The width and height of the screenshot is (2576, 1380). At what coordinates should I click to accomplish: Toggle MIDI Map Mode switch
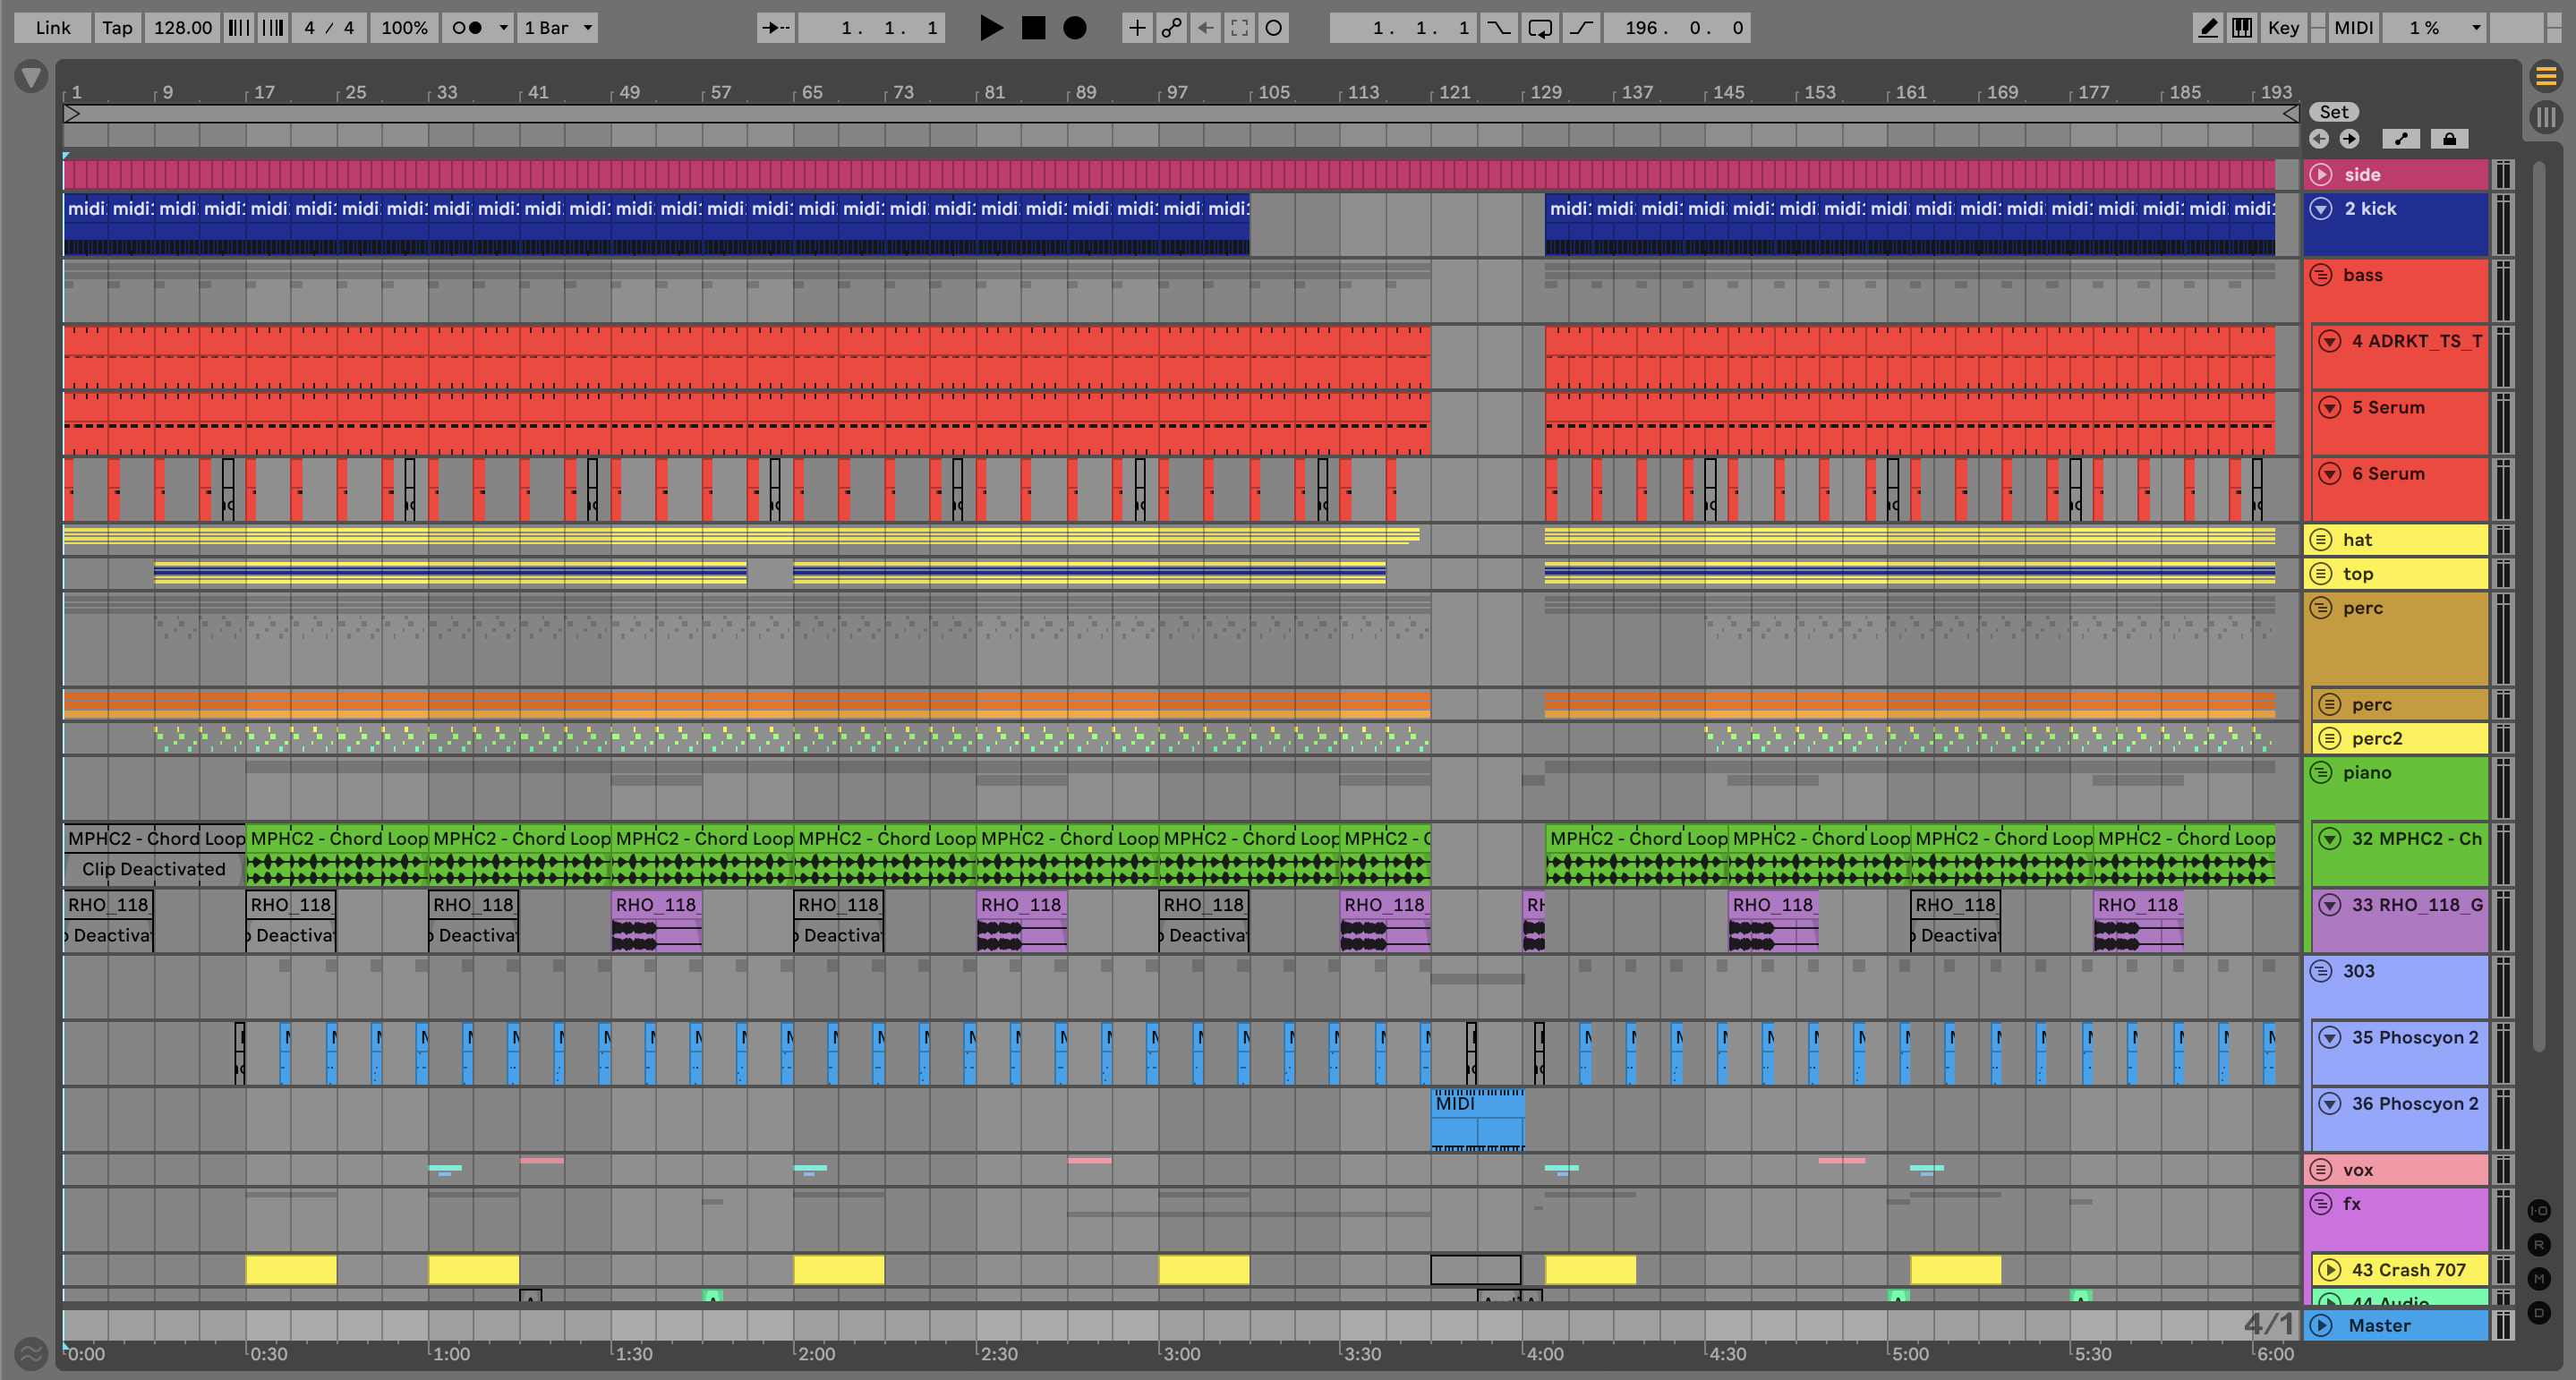coord(2353,28)
